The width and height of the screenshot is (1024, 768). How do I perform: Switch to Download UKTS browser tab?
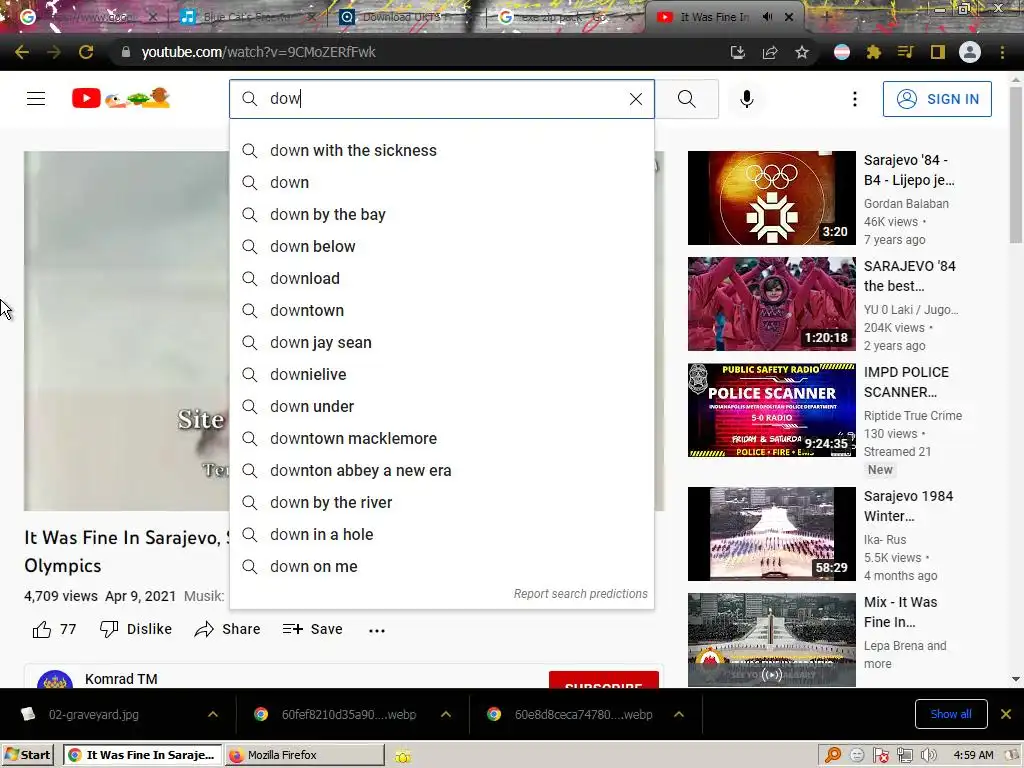[405, 17]
